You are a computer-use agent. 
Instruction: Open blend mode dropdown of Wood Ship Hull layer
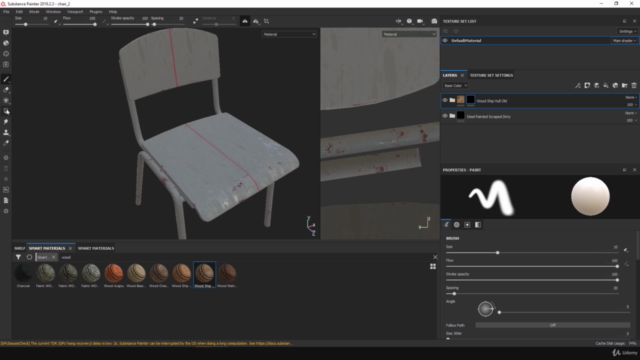pos(630,98)
